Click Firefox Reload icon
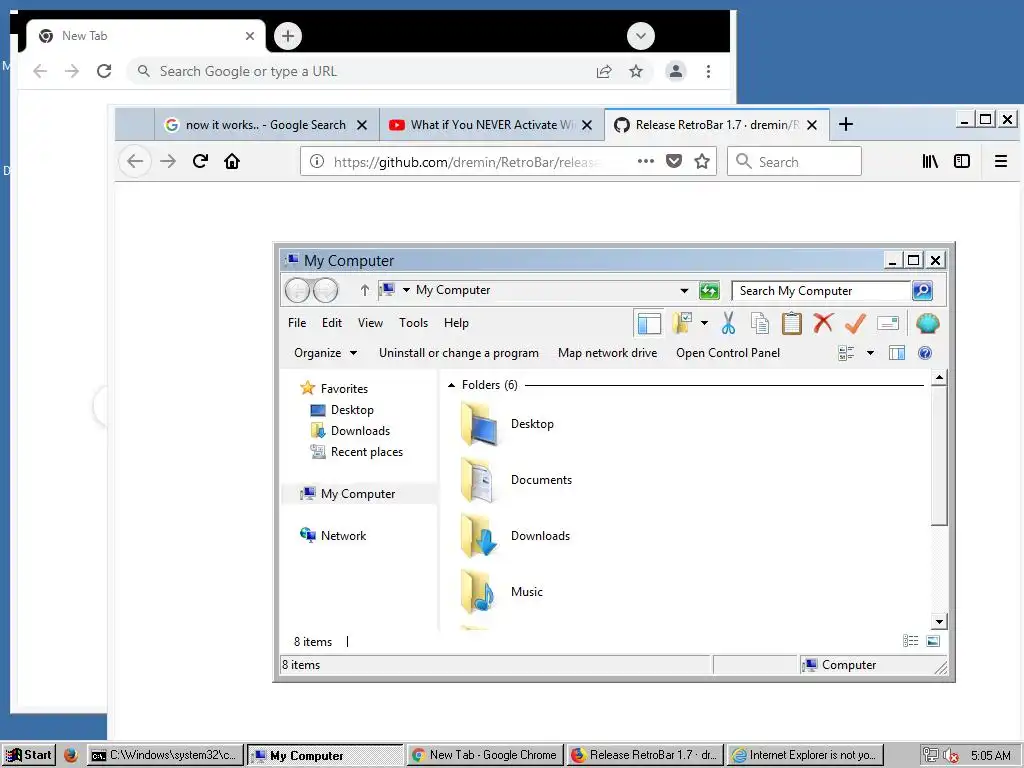Image resolution: width=1024 pixels, height=768 pixels. click(x=200, y=161)
